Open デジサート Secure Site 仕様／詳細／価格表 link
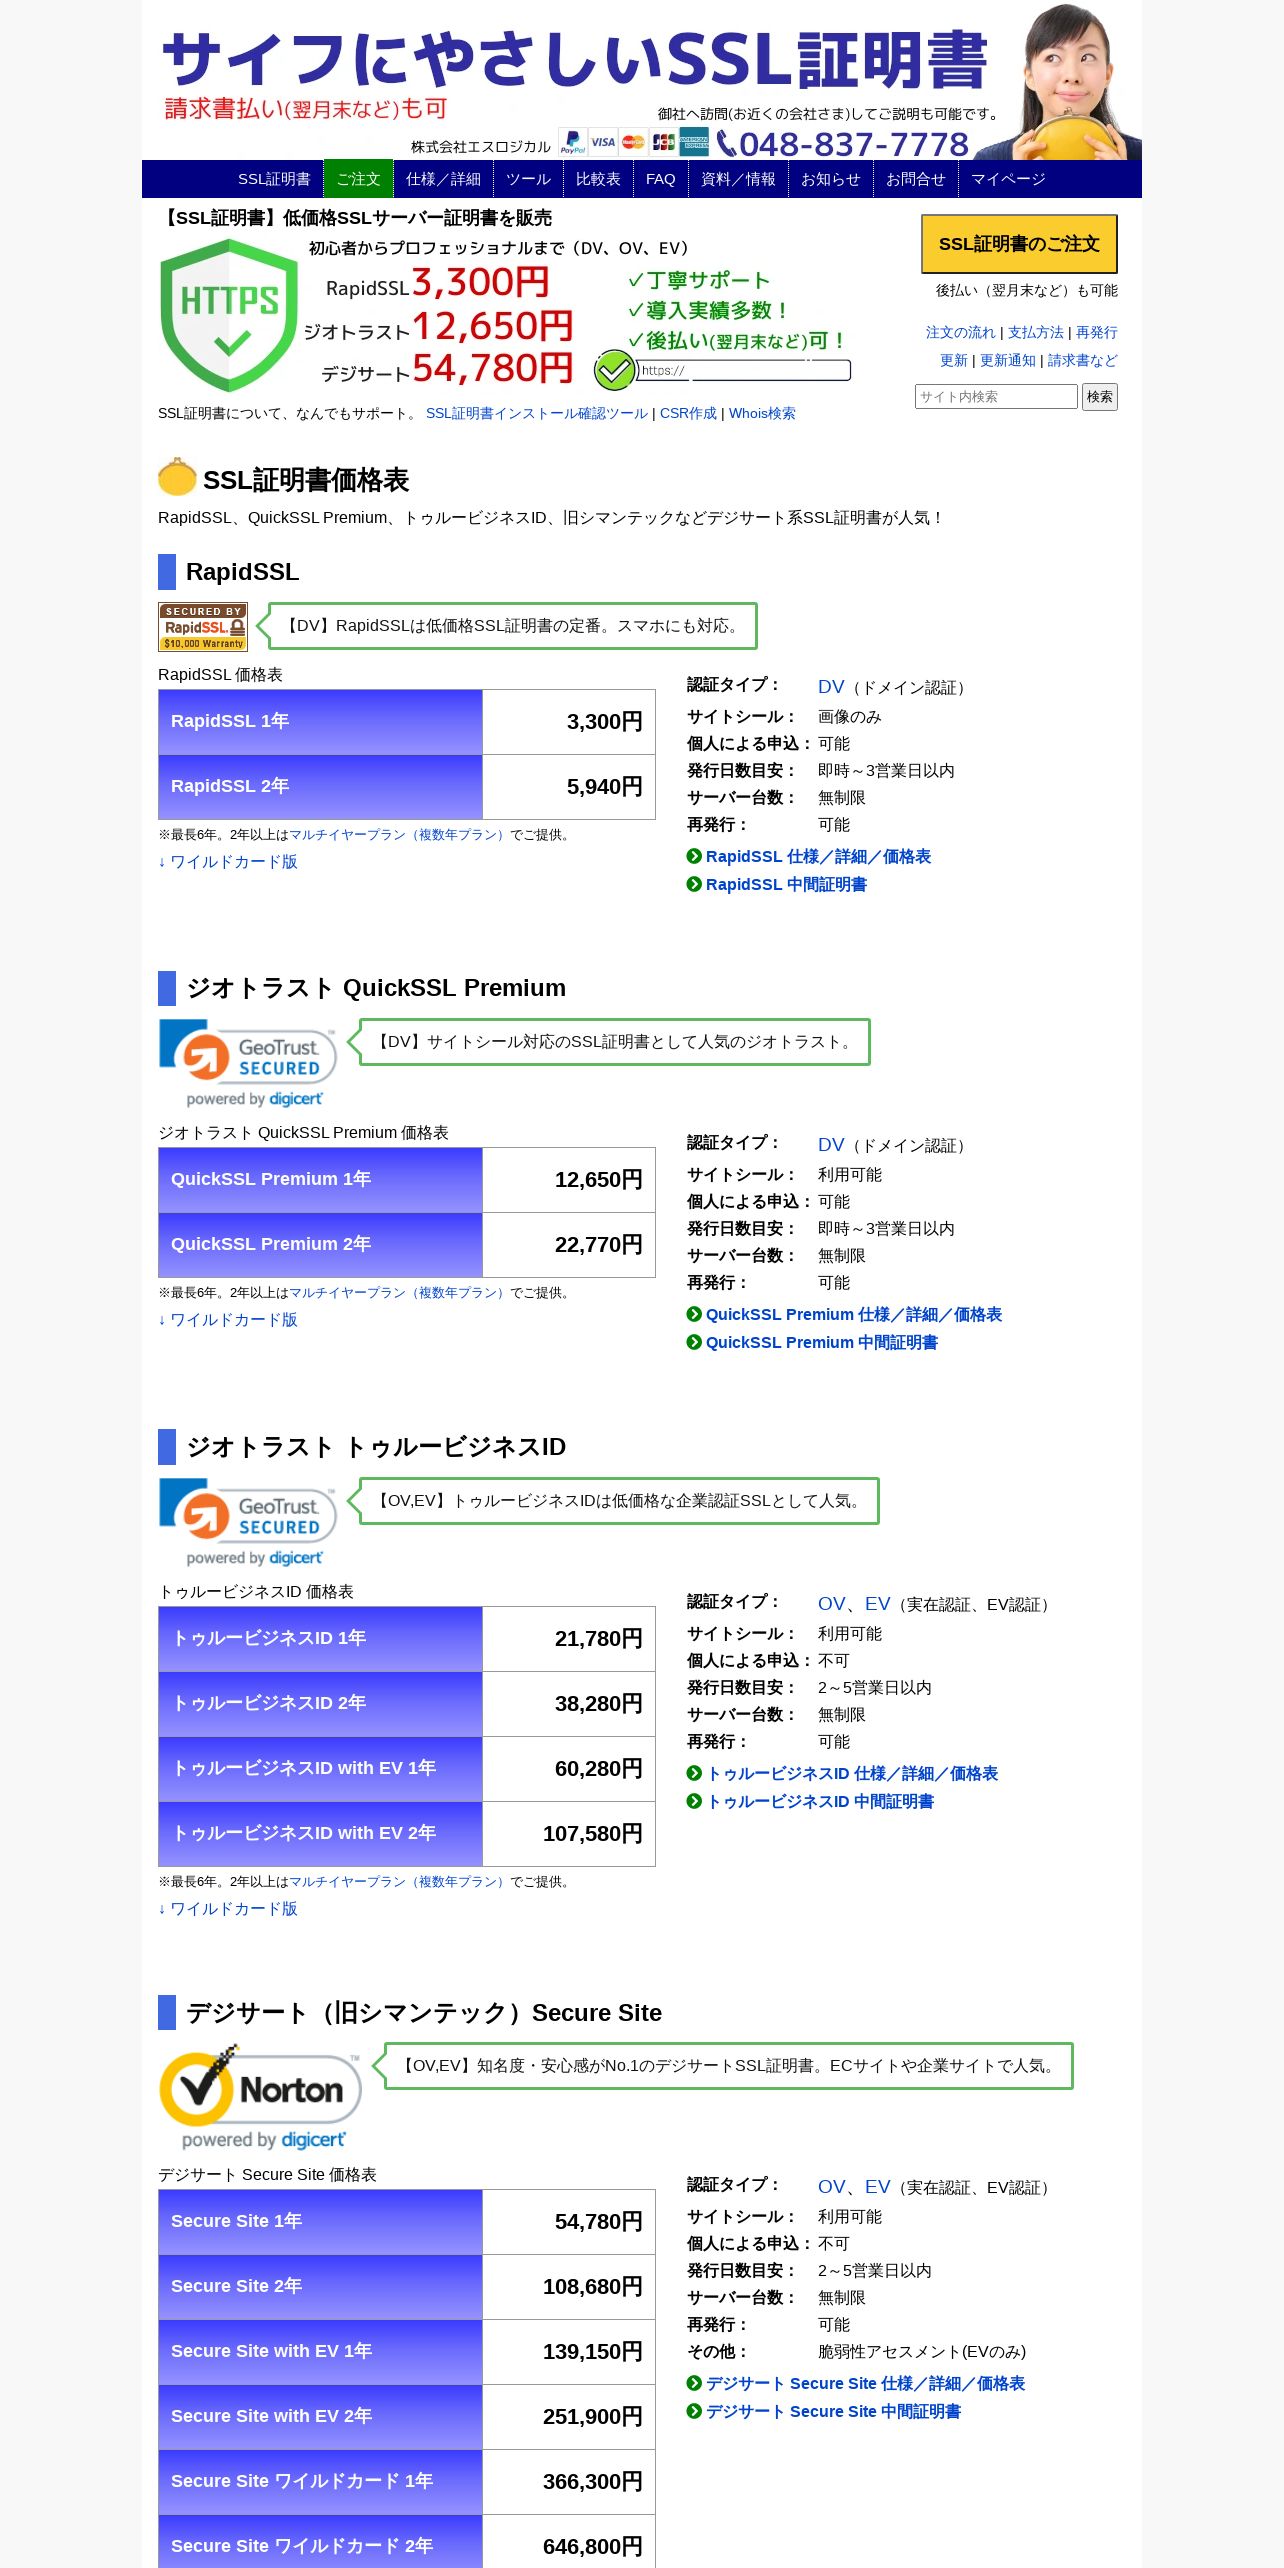Image resolution: width=1284 pixels, height=2568 pixels. [865, 2384]
